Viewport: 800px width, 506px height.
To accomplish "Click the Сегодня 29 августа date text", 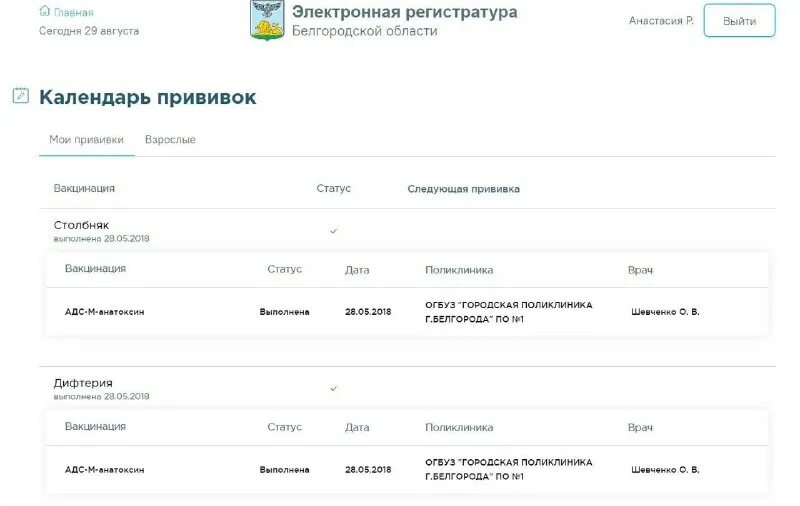I will click(x=89, y=31).
